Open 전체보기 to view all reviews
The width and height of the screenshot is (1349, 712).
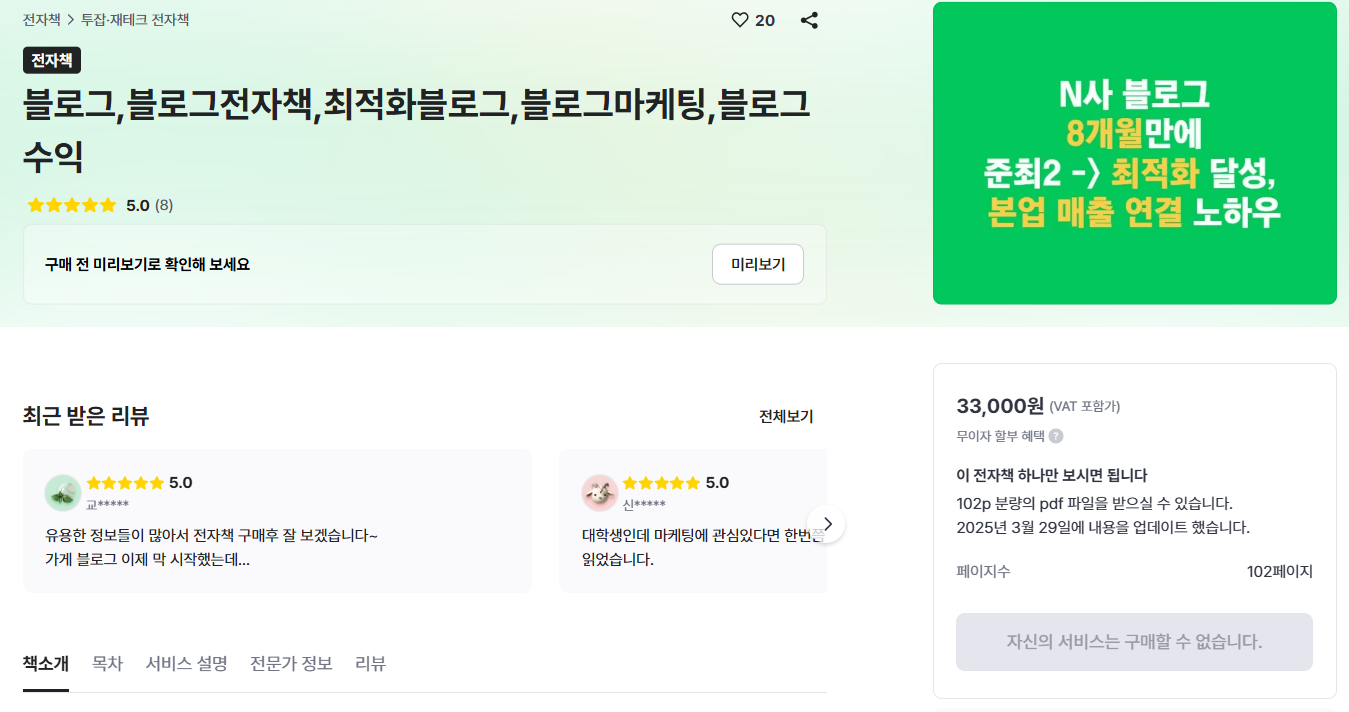(784, 417)
